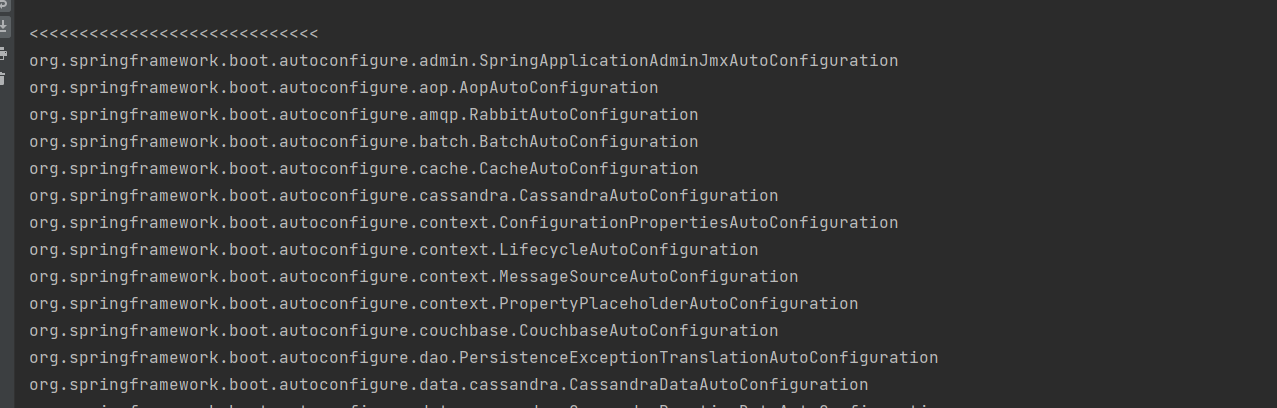The image size is (1277, 408).
Task: Select the PropertyPlaceholderAutoConfiguration line
Action: (x=444, y=304)
